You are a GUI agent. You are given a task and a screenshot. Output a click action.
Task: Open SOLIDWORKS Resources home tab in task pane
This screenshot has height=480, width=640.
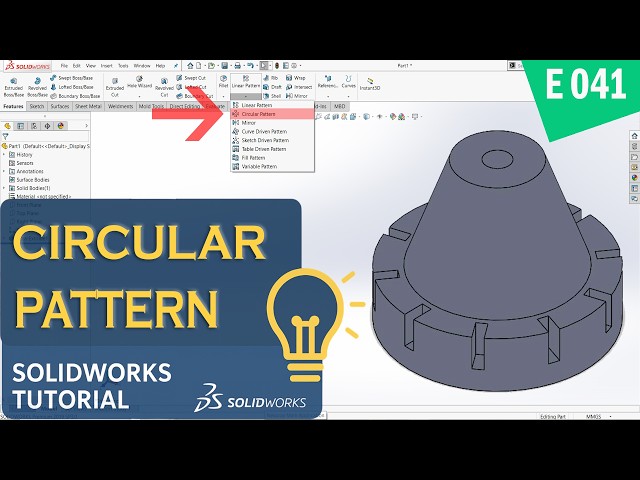(x=634, y=136)
